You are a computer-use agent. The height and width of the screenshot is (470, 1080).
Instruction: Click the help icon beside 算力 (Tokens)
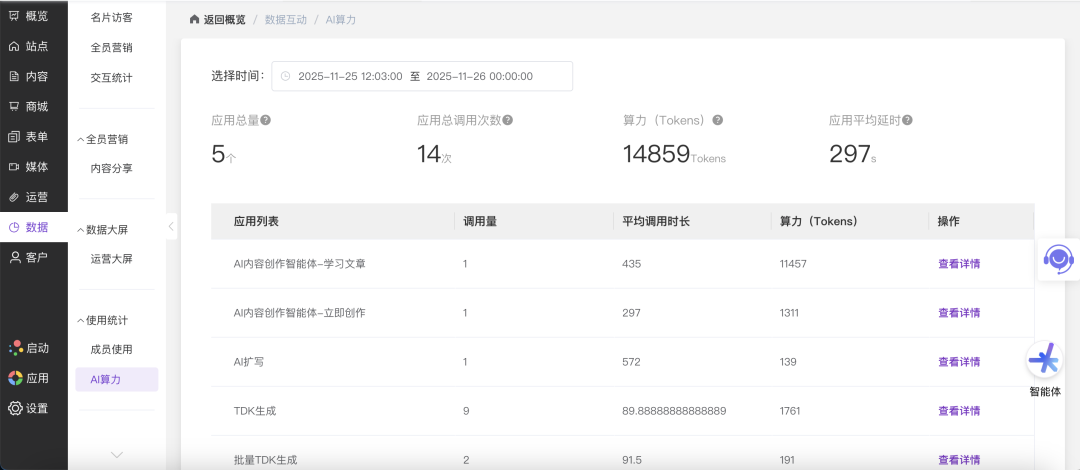(x=717, y=120)
